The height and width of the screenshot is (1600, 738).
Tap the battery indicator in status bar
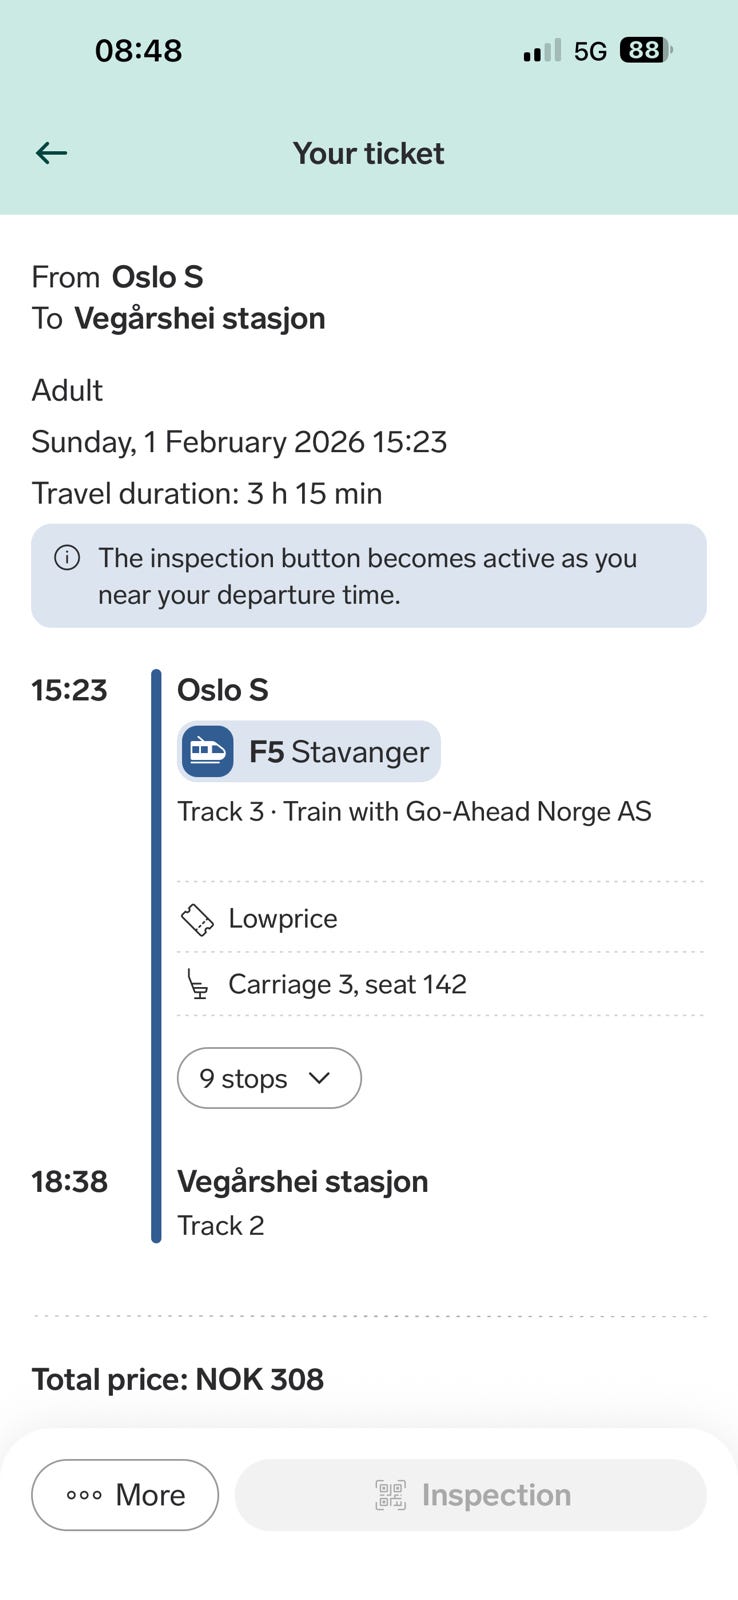tap(645, 51)
